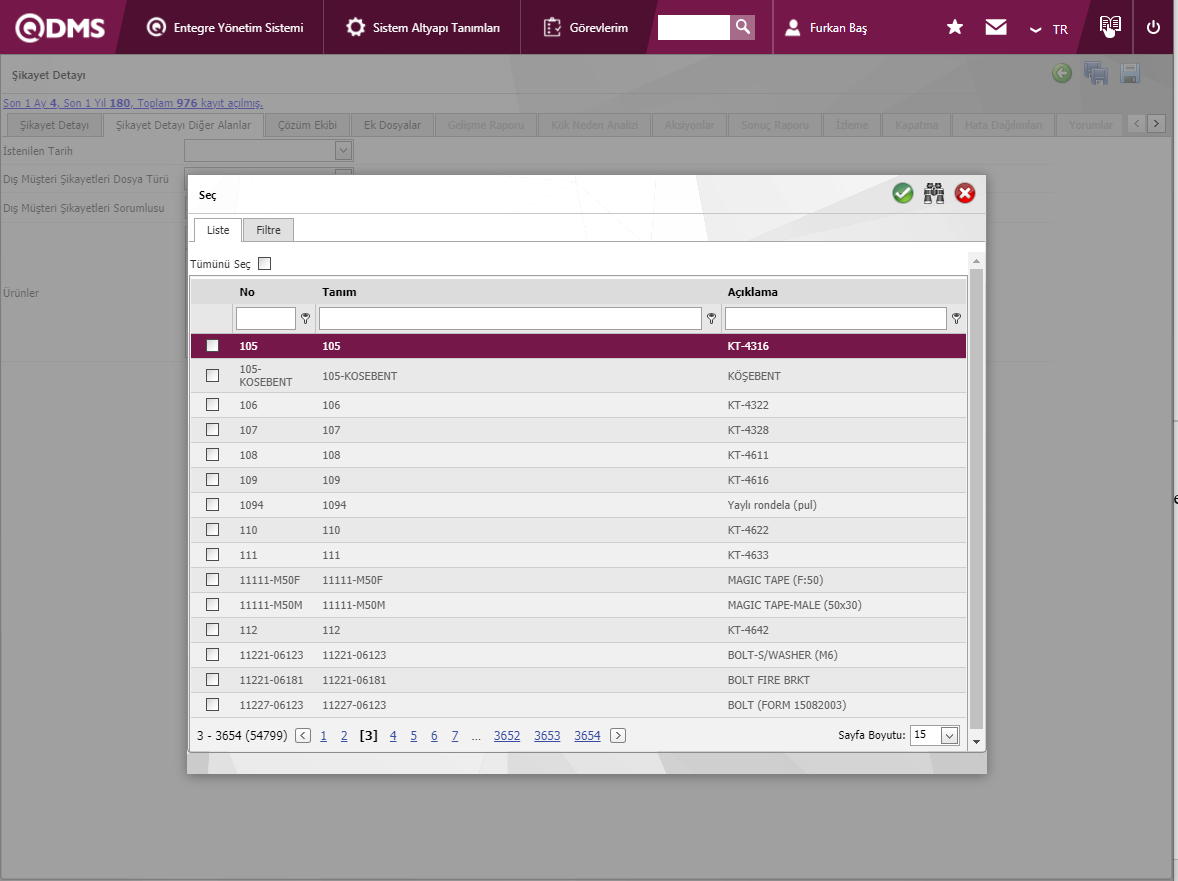Confirm selection with the green checkmark icon
The image size is (1178, 881).
coord(903,194)
